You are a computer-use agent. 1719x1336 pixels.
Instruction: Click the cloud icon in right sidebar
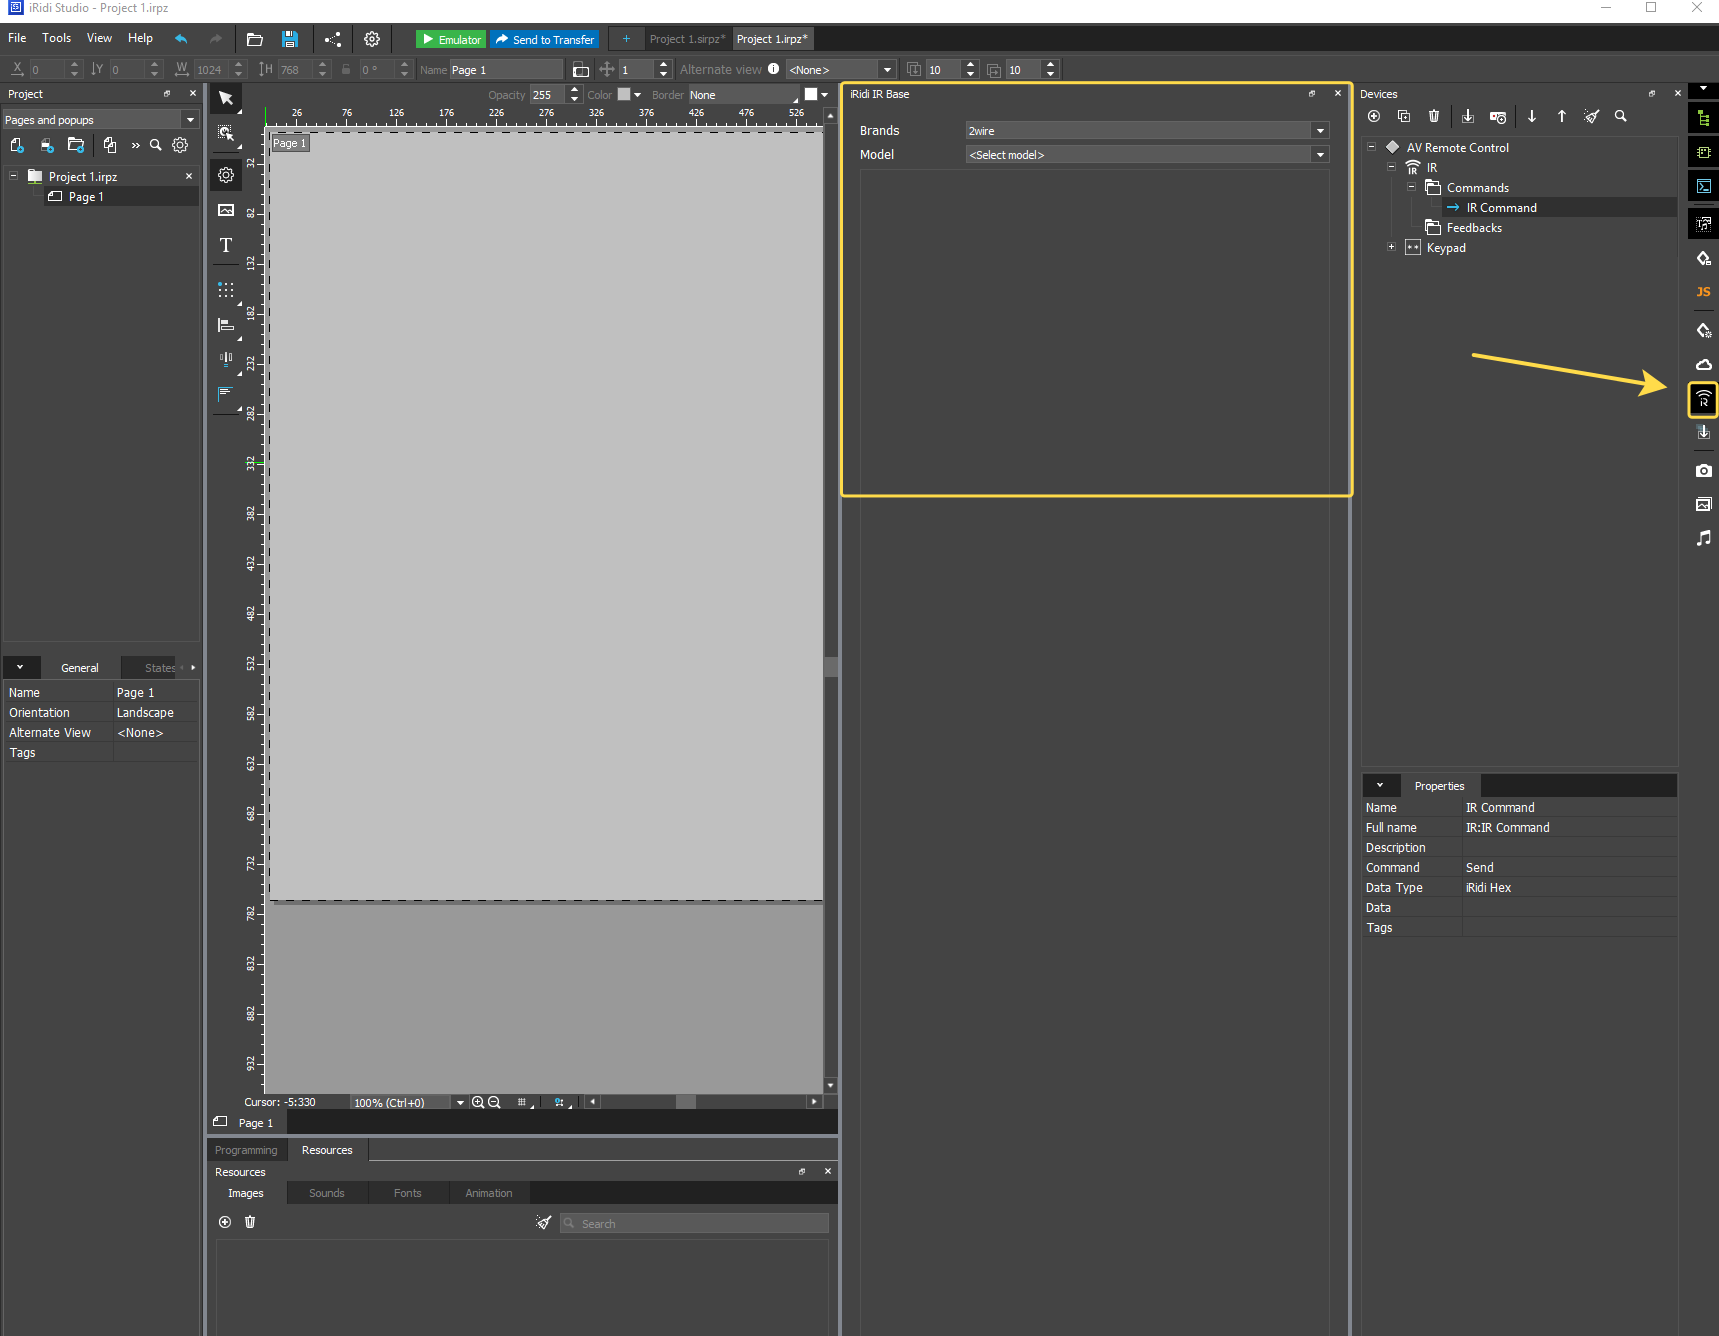click(x=1703, y=364)
